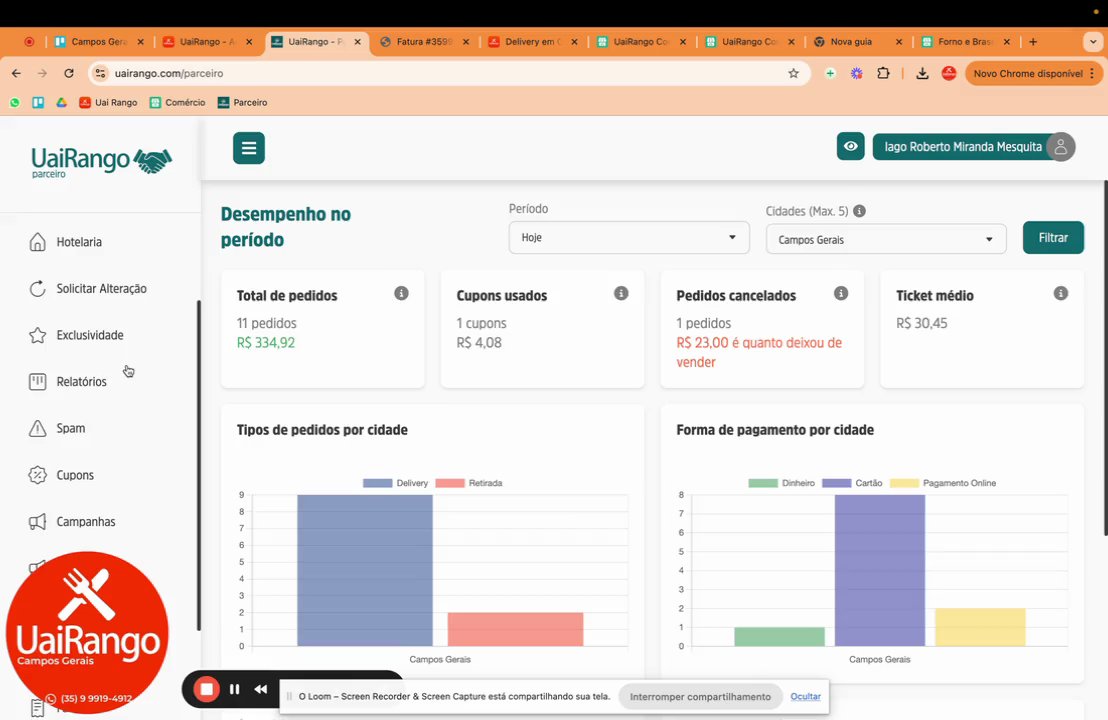1108x720 pixels.
Task: Open Chrome extensions puzzle icon
Action: [883, 73]
